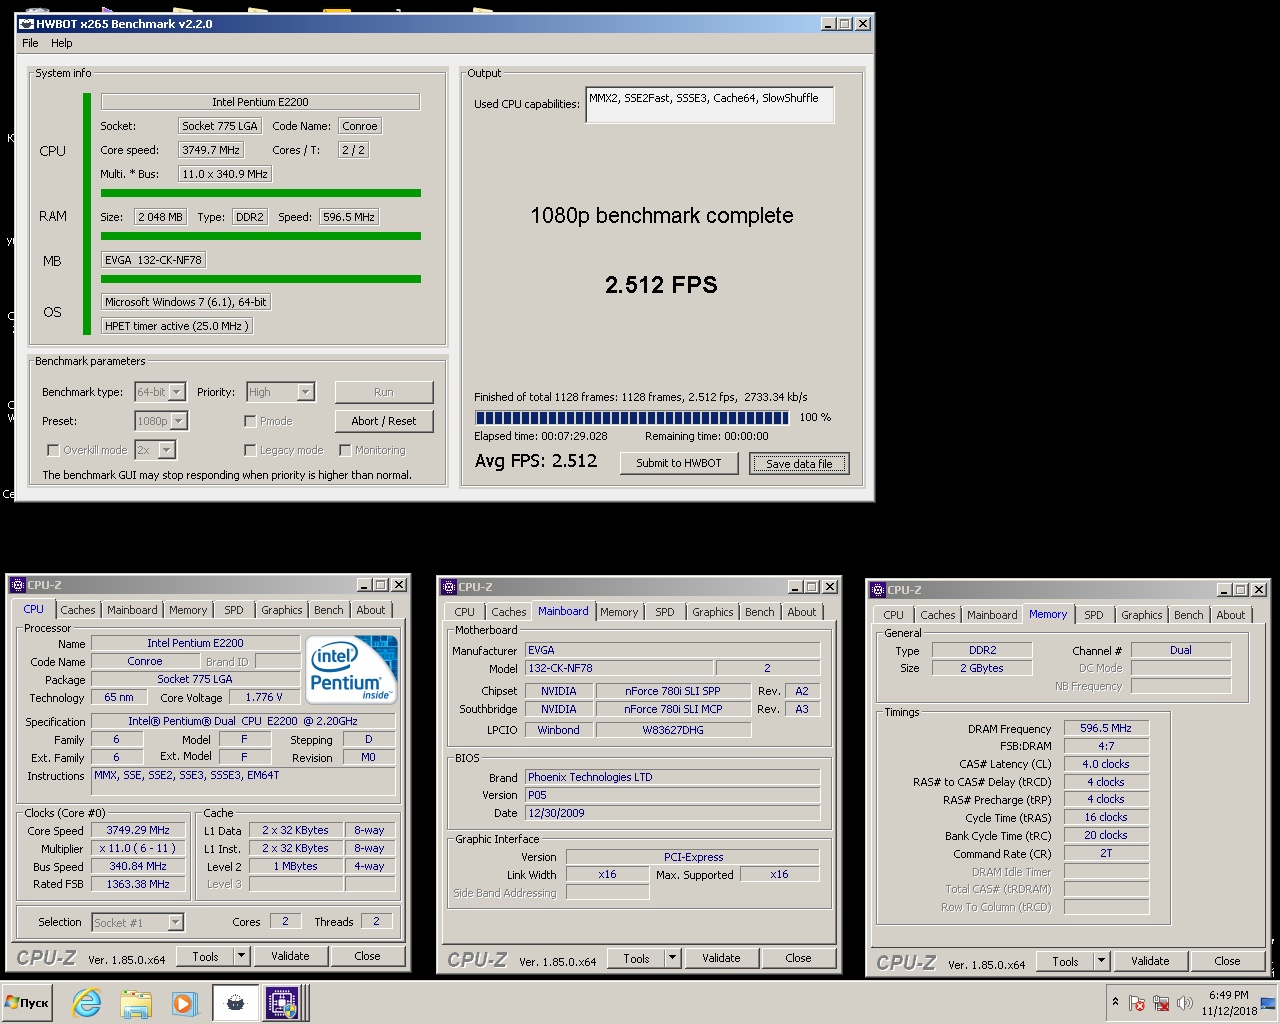The height and width of the screenshot is (1024, 1280).
Task: Click the taskbar clock 6:49 PM
Action: click(1228, 995)
